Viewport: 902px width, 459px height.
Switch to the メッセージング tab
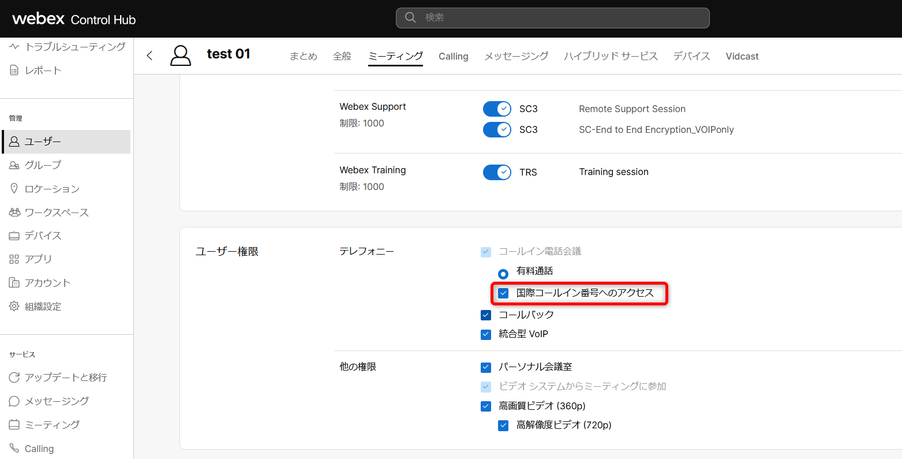pos(516,56)
